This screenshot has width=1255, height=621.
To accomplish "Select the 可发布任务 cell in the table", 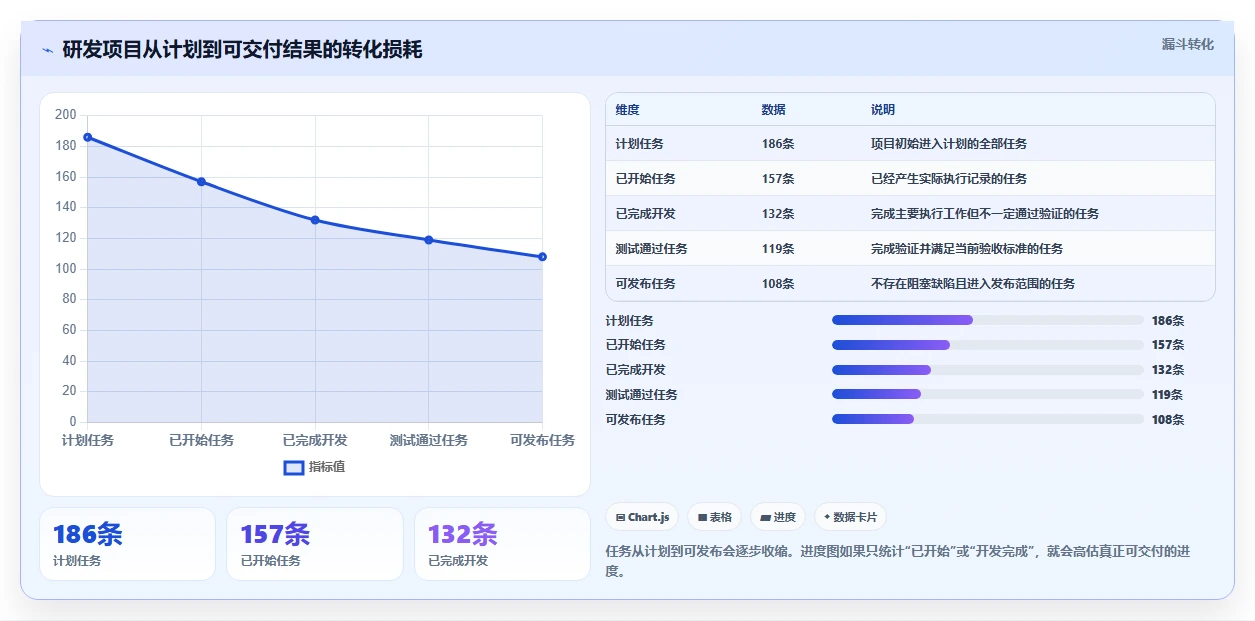I will pyautogui.click(x=646, y=284).
